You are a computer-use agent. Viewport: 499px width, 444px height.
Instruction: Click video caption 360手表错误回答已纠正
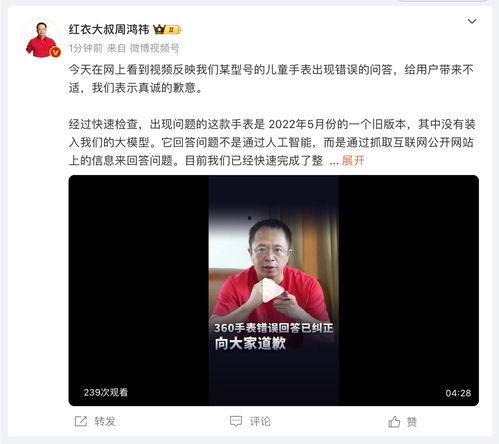pos(273,328)
